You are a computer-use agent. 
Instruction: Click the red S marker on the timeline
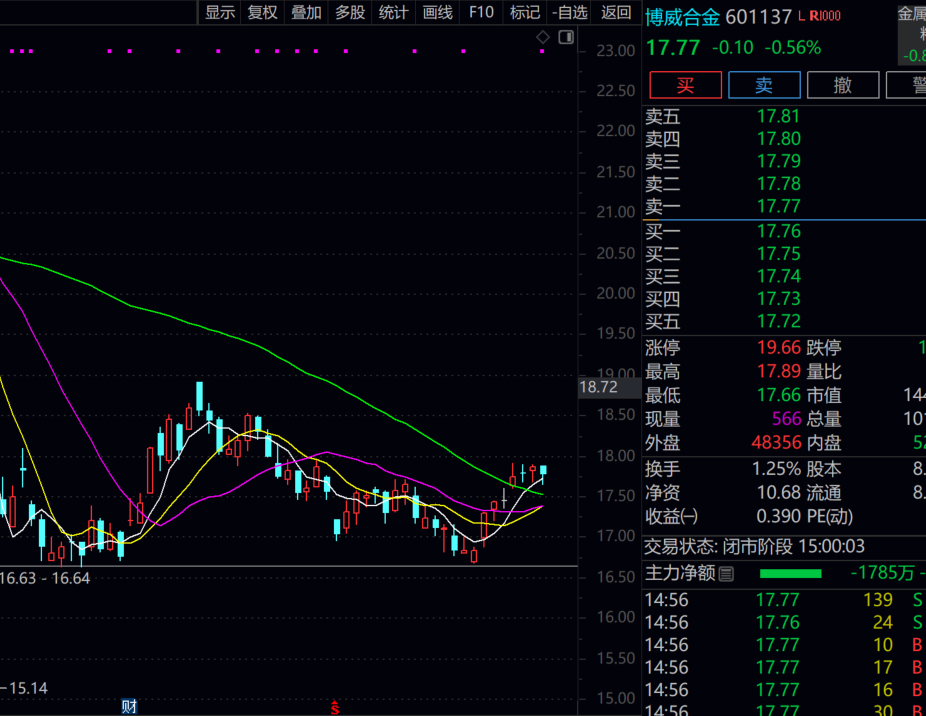pyautogui.click(x=335, y=707)
